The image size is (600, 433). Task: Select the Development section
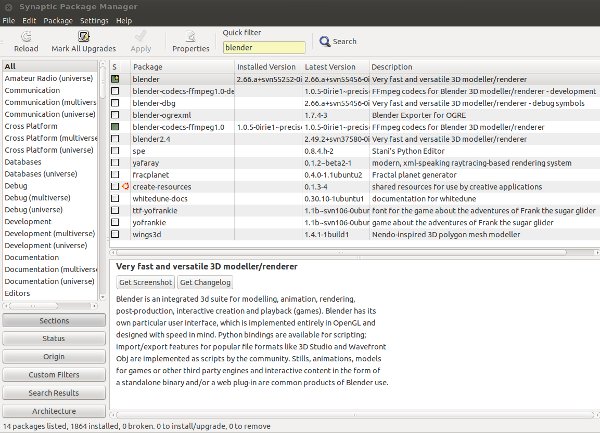pos(50,221)
